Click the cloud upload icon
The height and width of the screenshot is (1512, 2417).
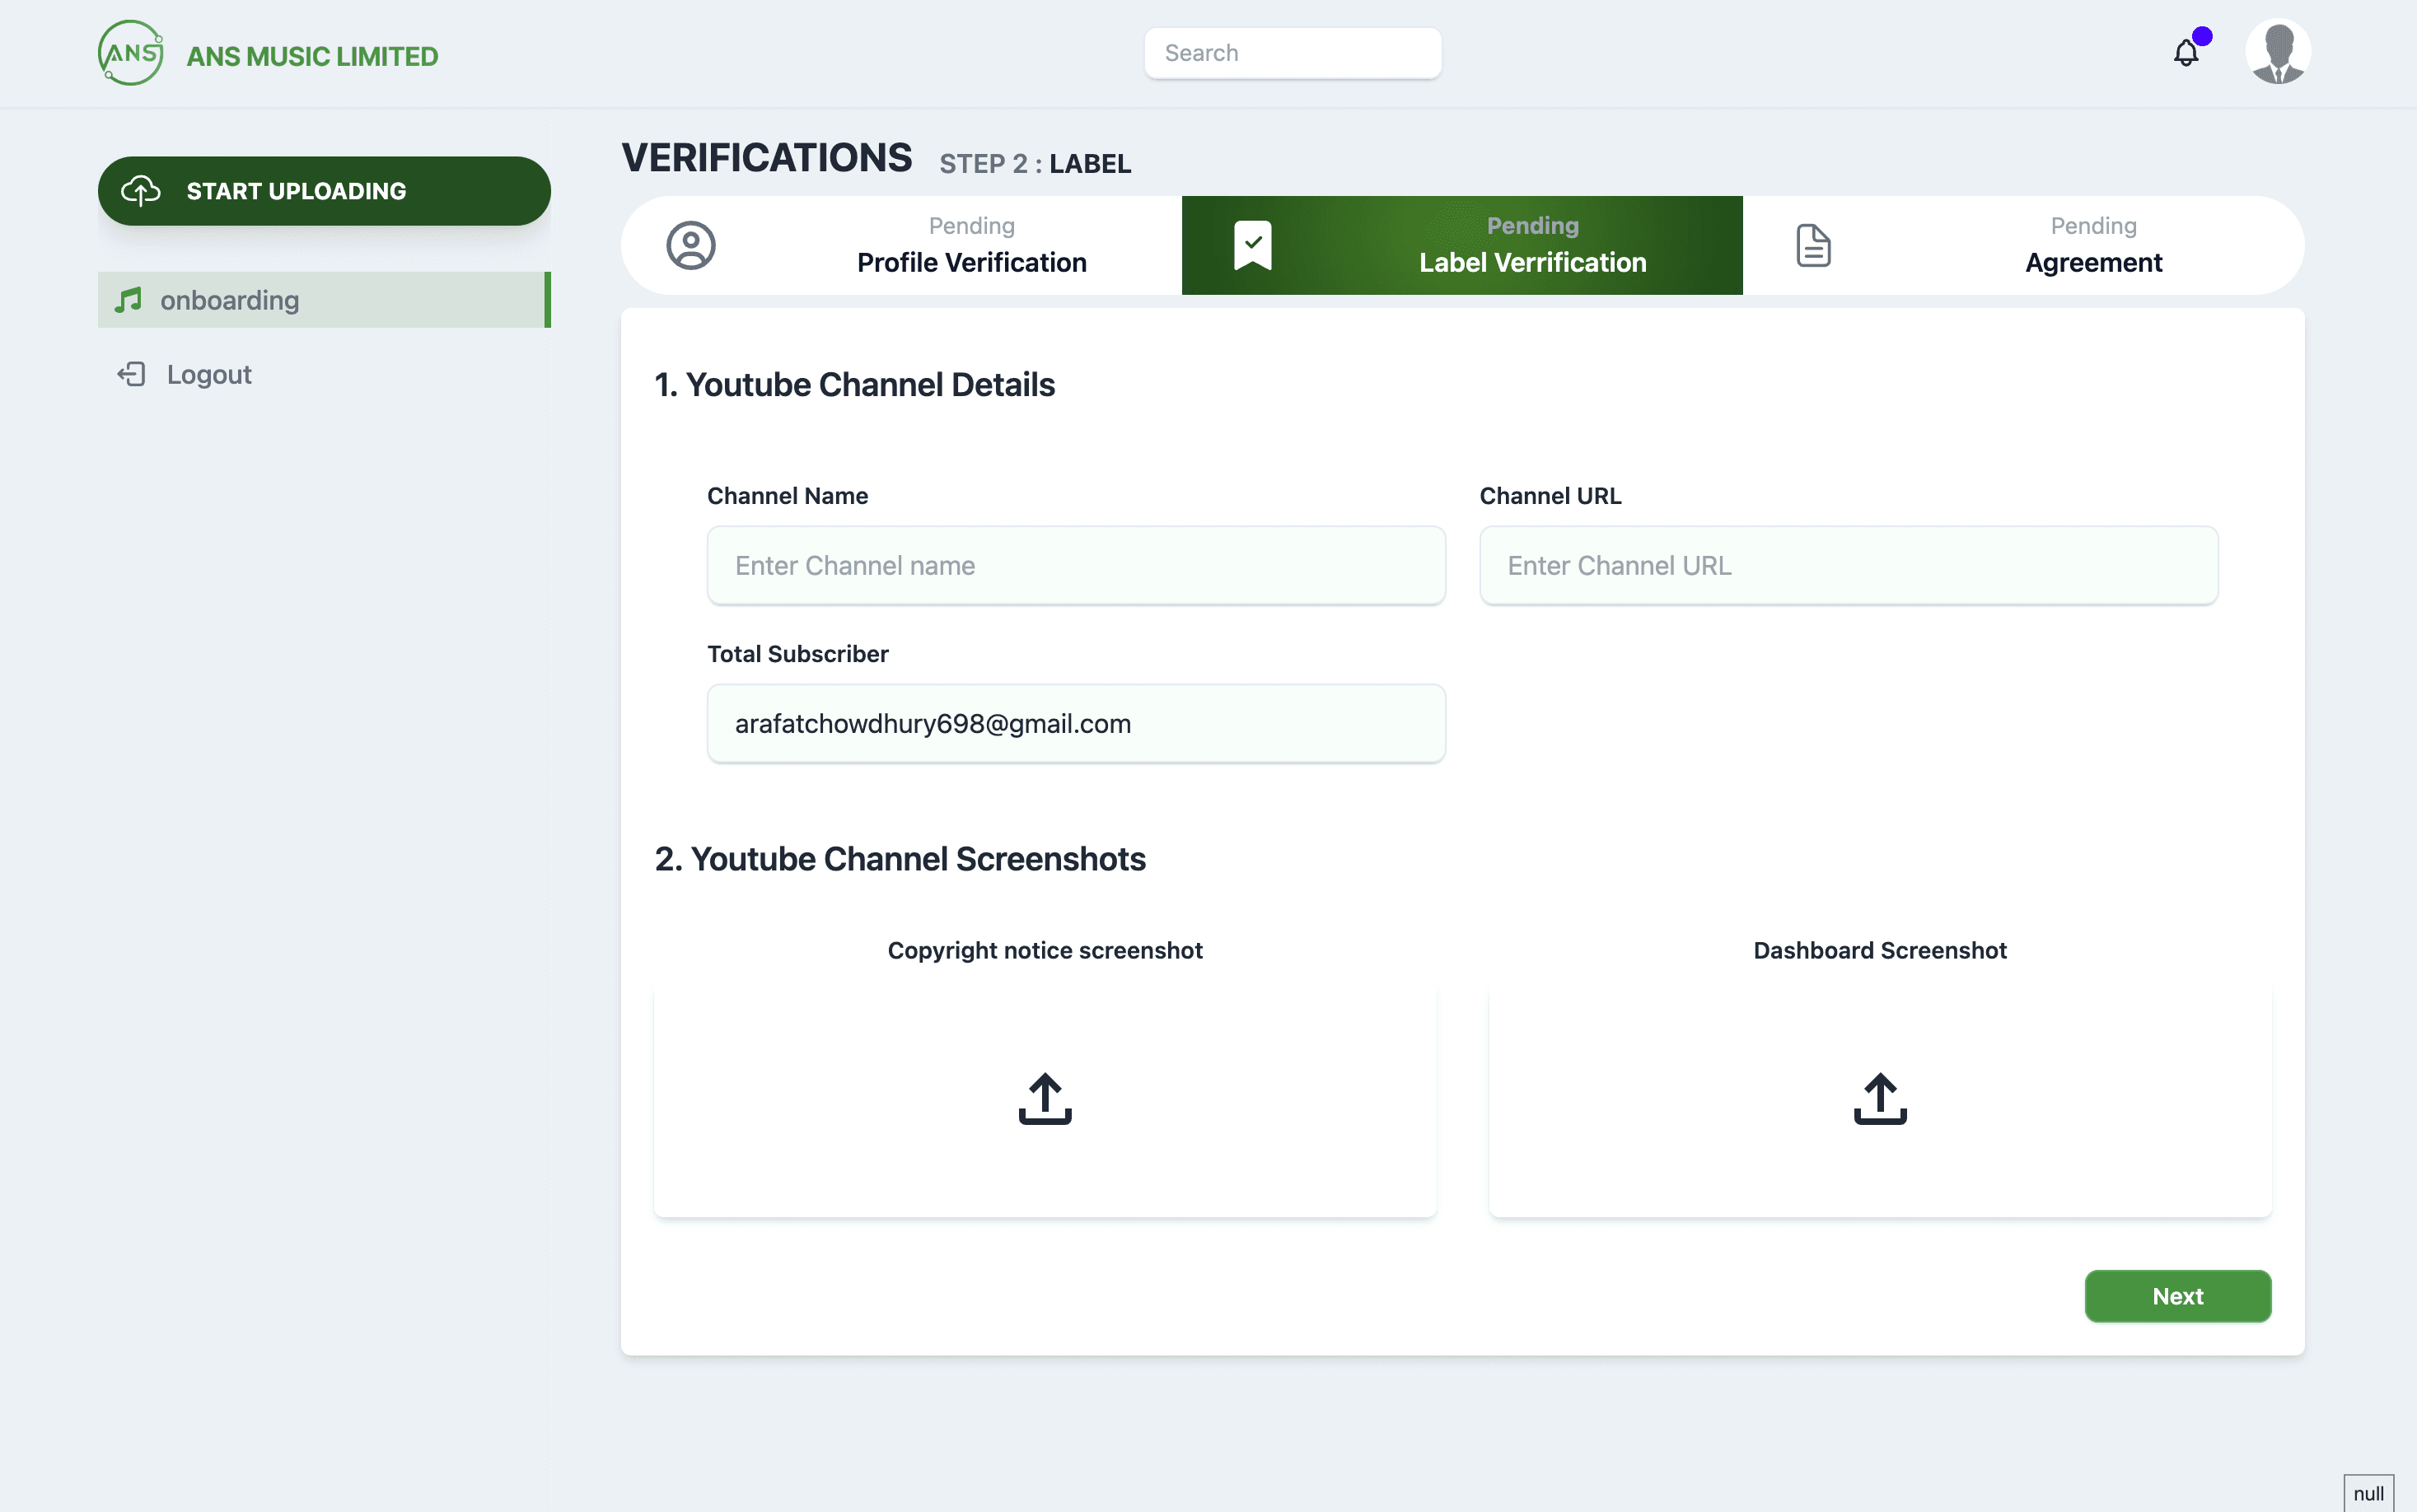(141, 191)
